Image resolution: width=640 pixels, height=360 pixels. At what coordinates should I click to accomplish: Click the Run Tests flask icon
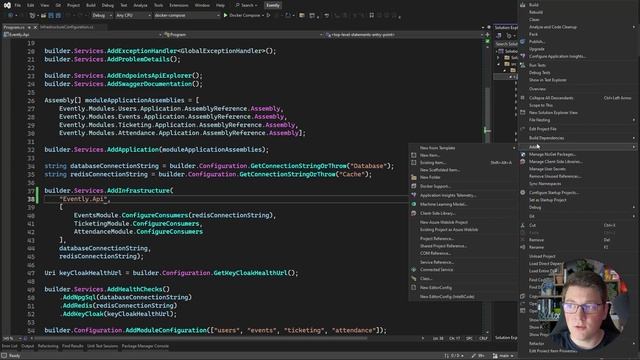(523, 65)
